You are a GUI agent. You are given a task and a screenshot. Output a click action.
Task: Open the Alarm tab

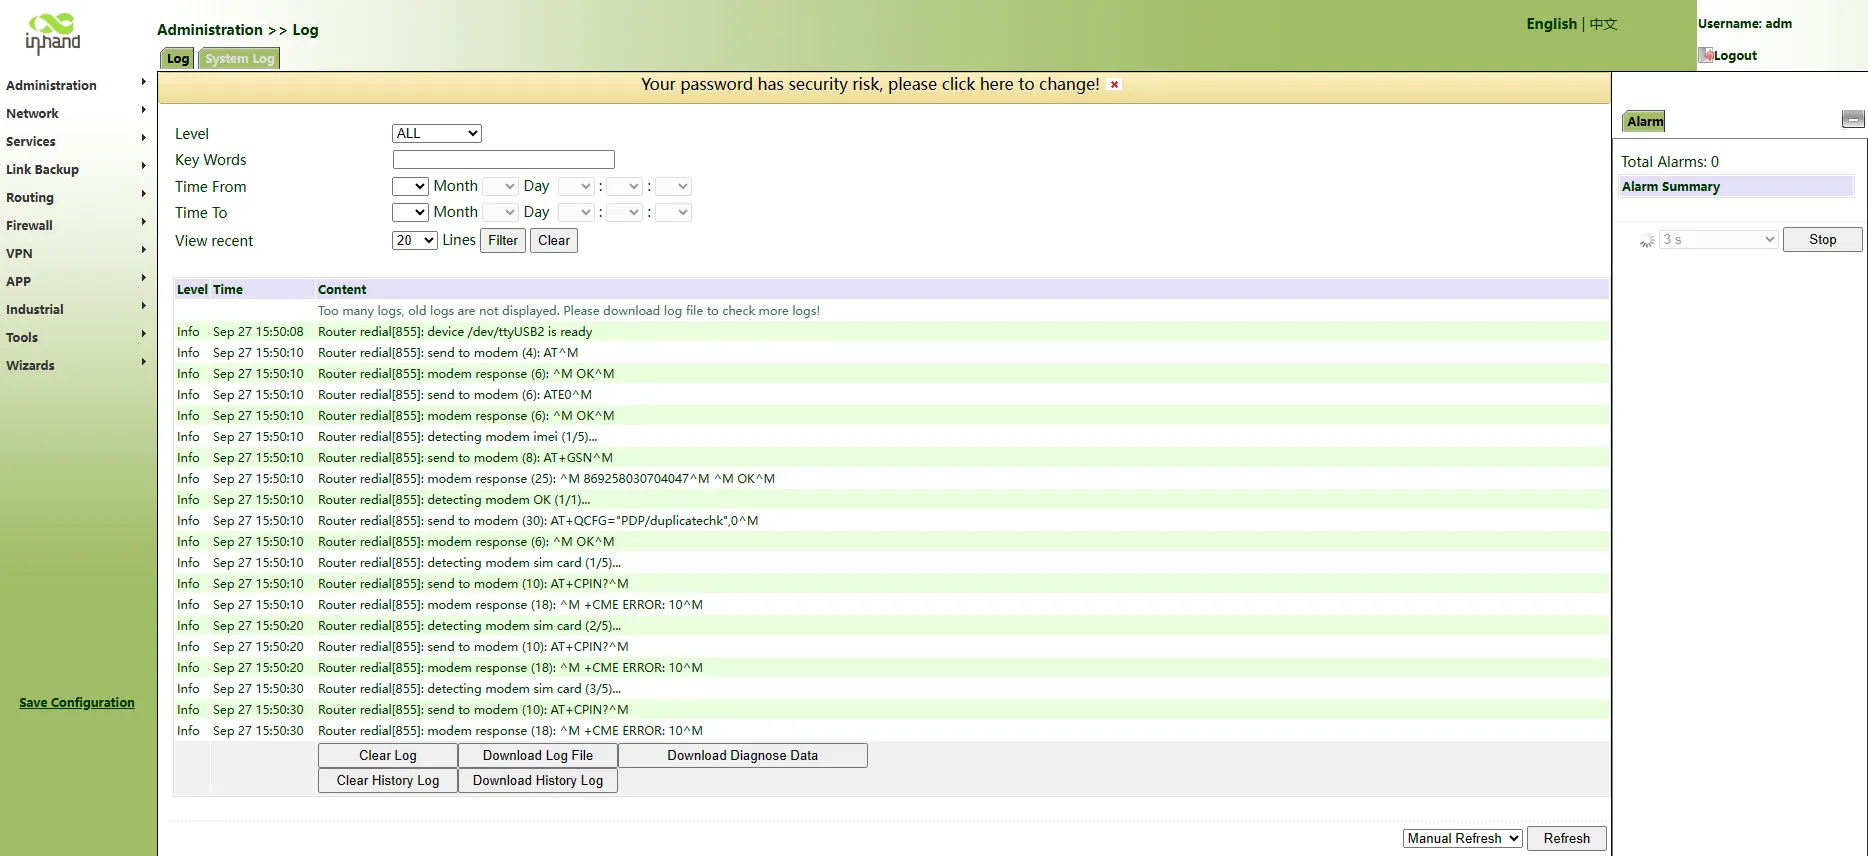tap(1644, 121)
